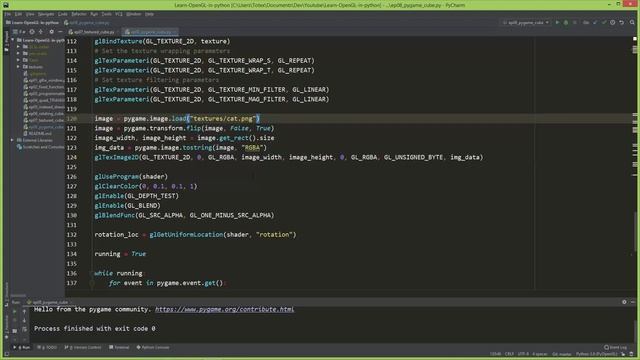Screen dimensions: 640x360
Task: Open the Navigate menu
Action: 46,14
